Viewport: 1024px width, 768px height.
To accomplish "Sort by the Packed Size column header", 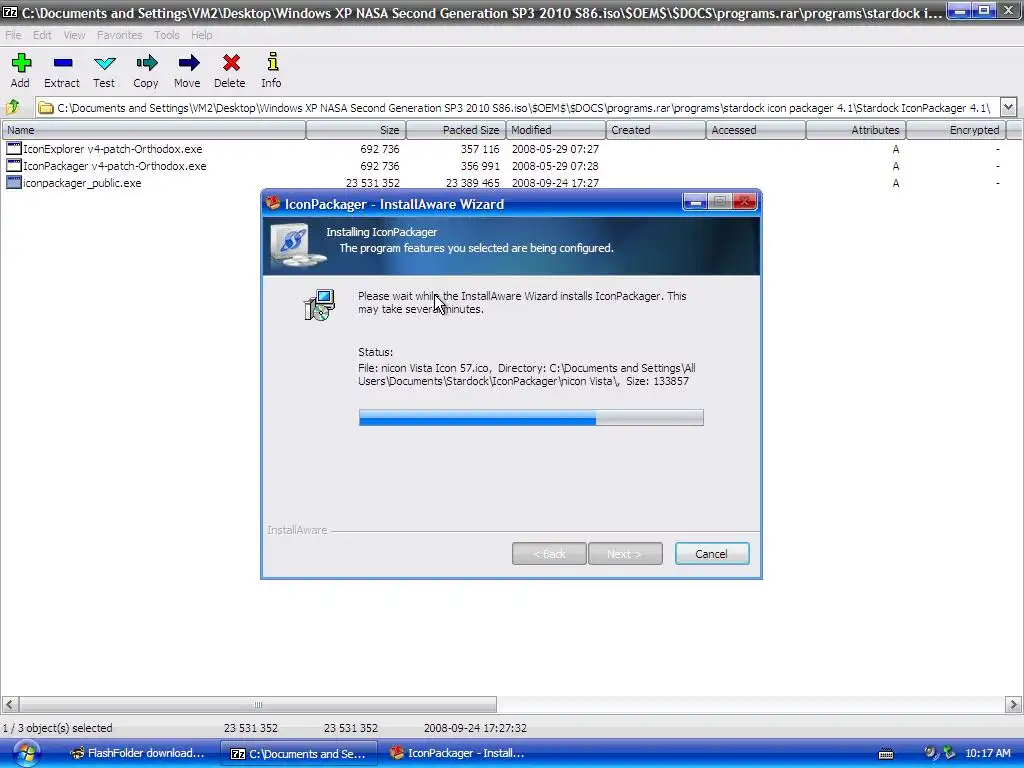I will [456, 130].
